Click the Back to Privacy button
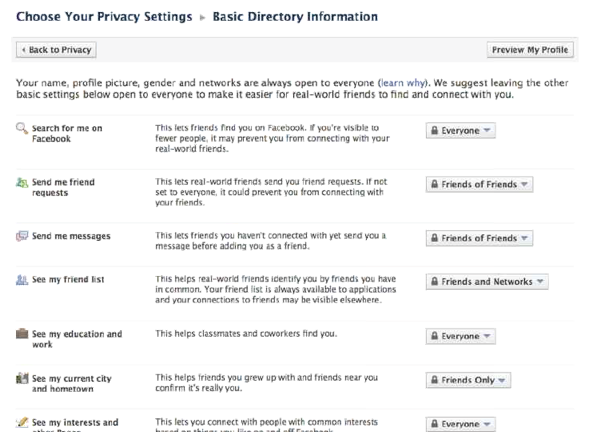Viewport: 601px width, 432px height. [57, 50]
